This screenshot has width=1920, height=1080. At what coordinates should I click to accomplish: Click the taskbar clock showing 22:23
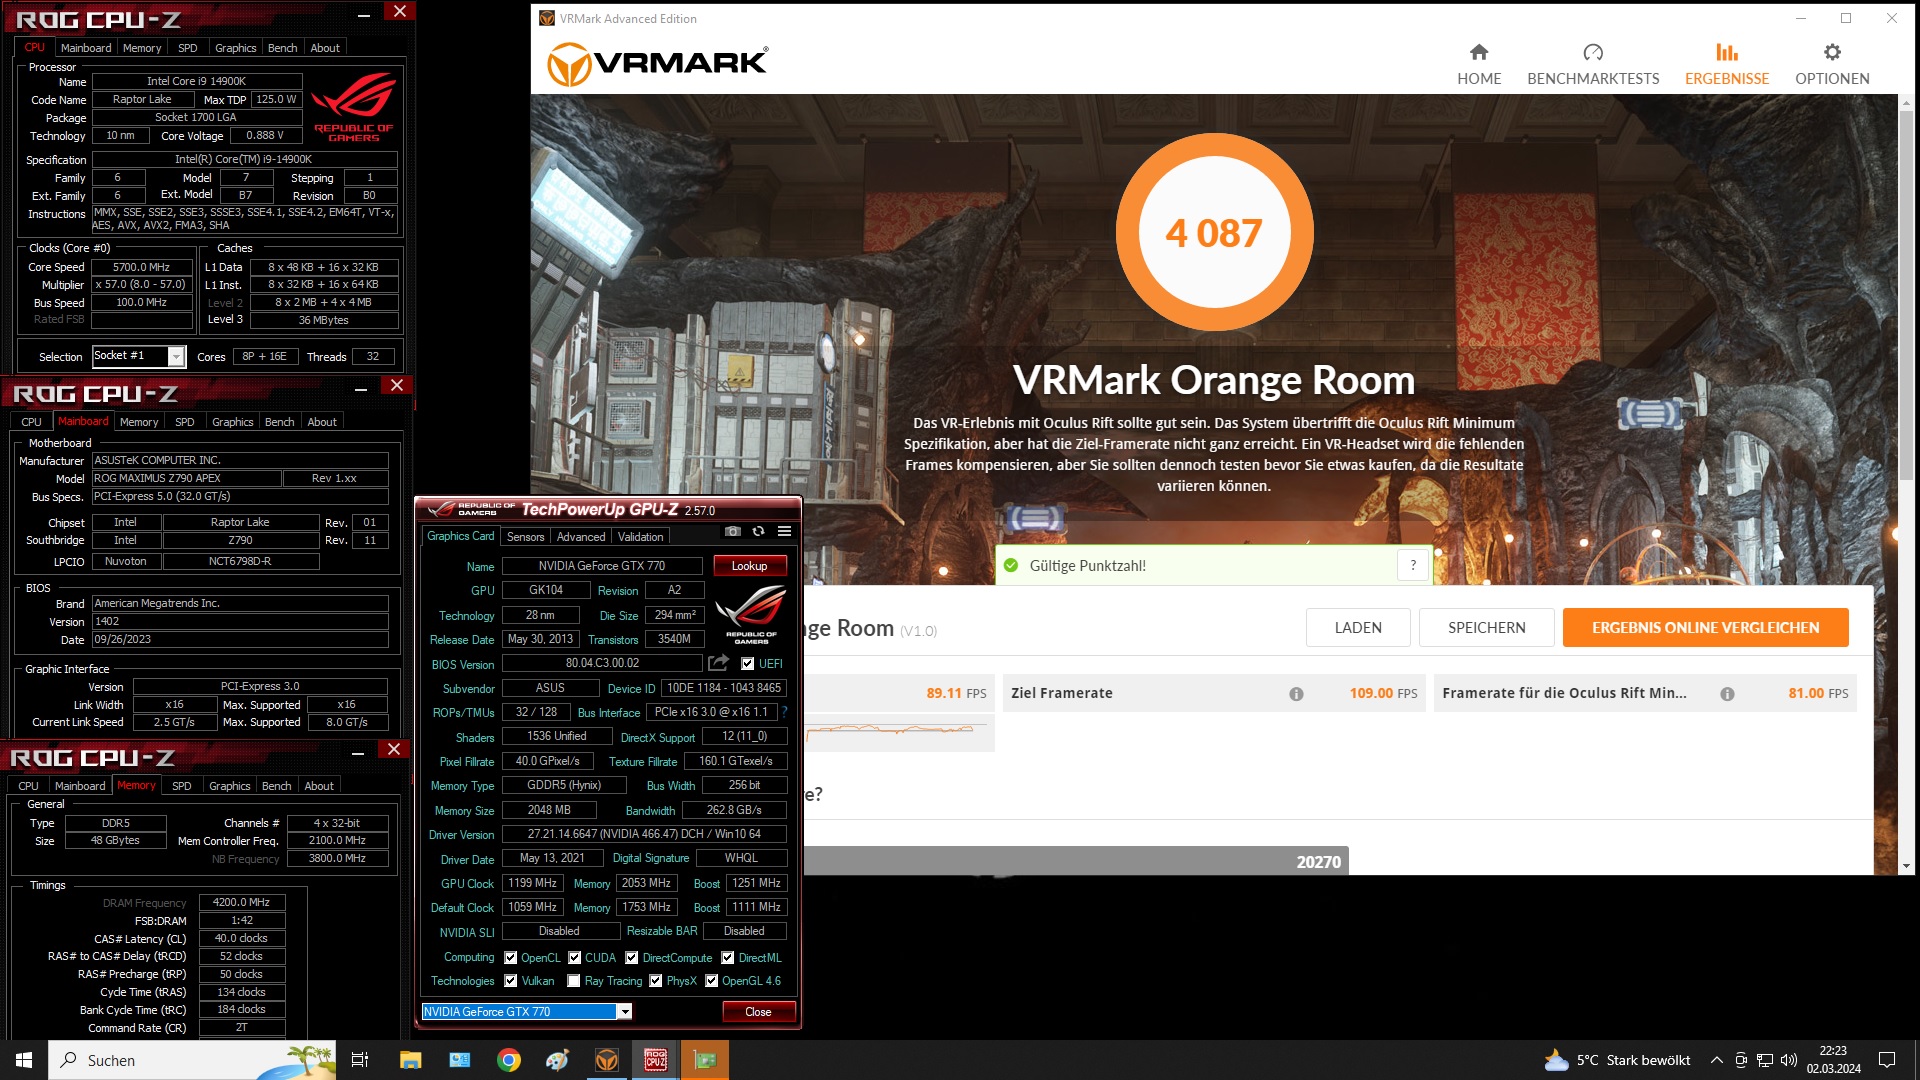tap(1833, 1060)
